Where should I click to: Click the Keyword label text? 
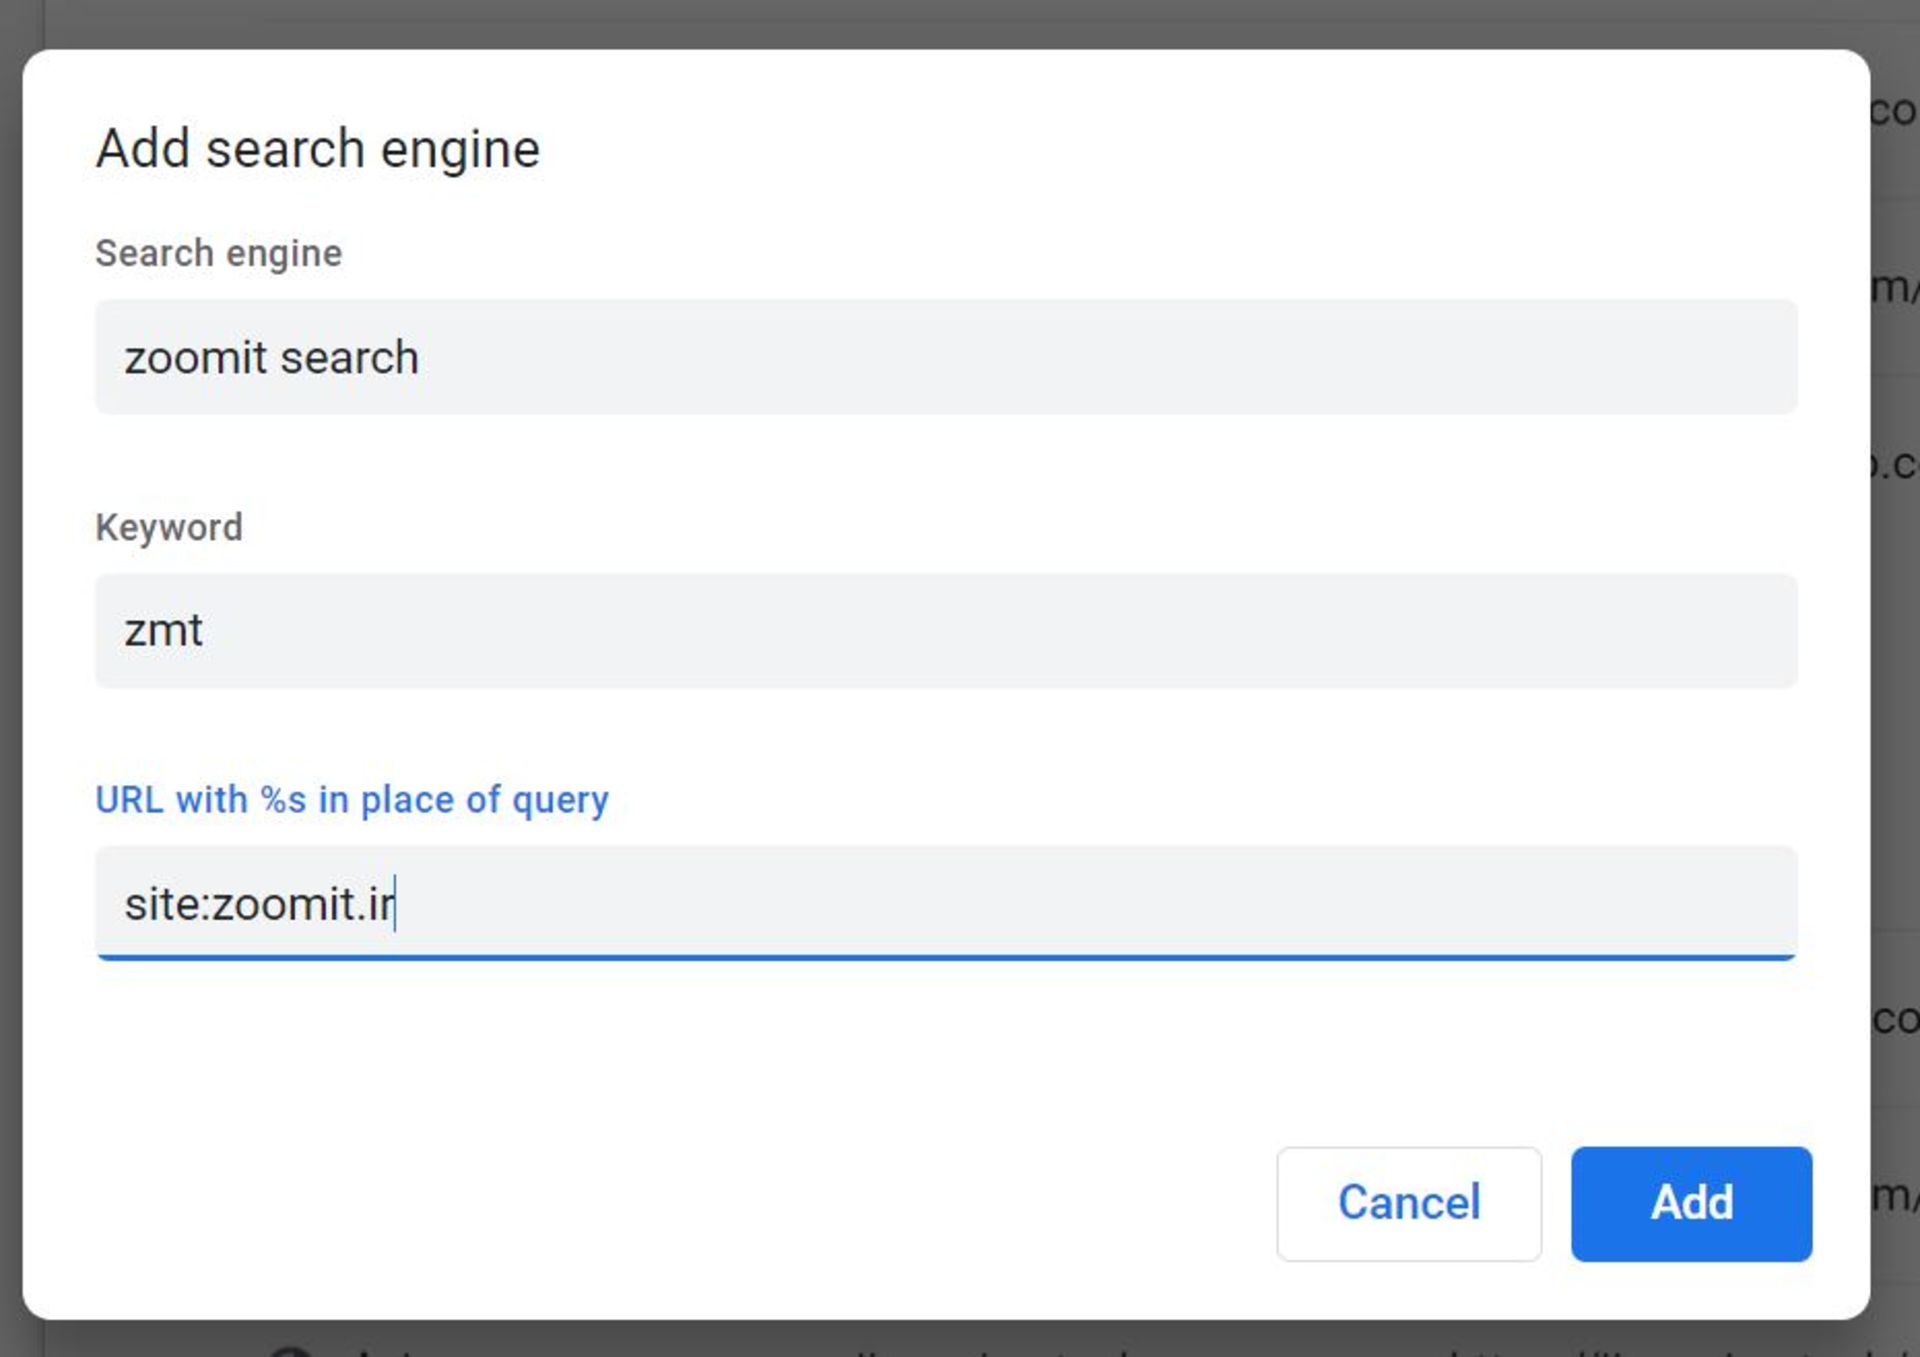(x=170, y=526)
